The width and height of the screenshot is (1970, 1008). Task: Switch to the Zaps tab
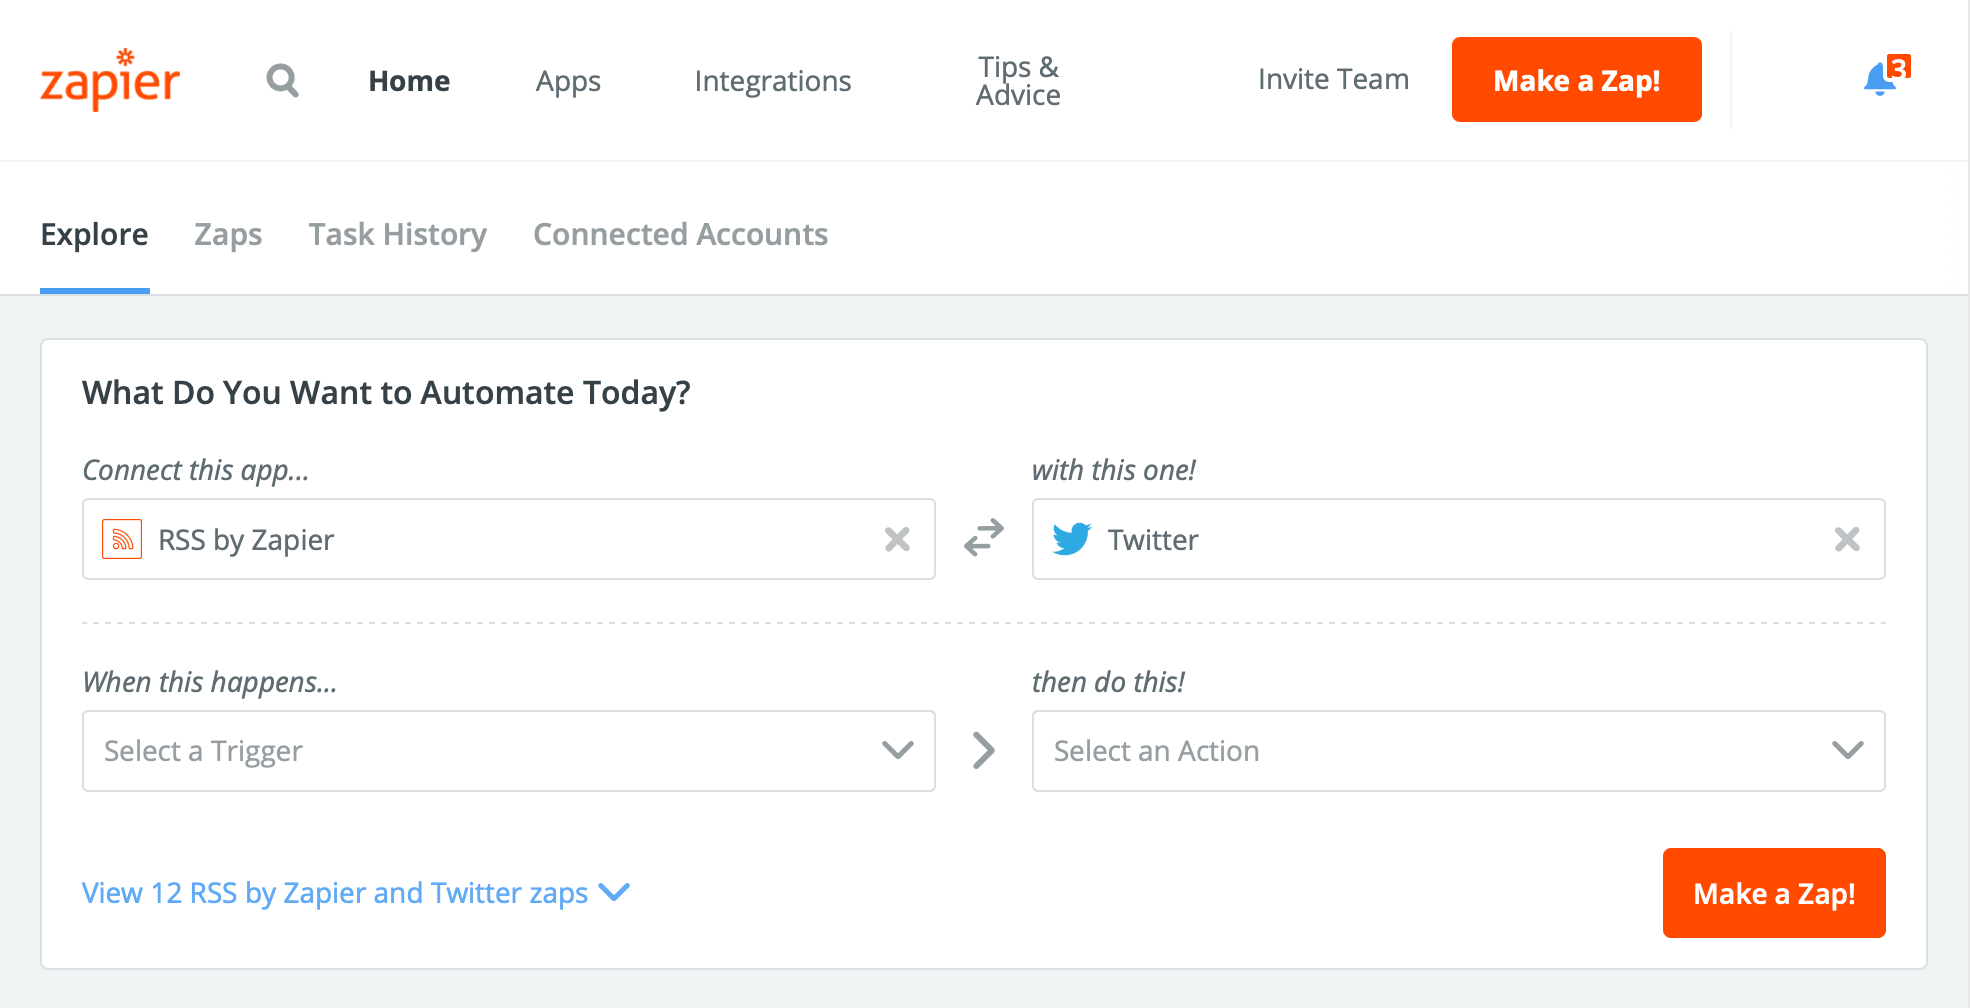click(228, 234)
